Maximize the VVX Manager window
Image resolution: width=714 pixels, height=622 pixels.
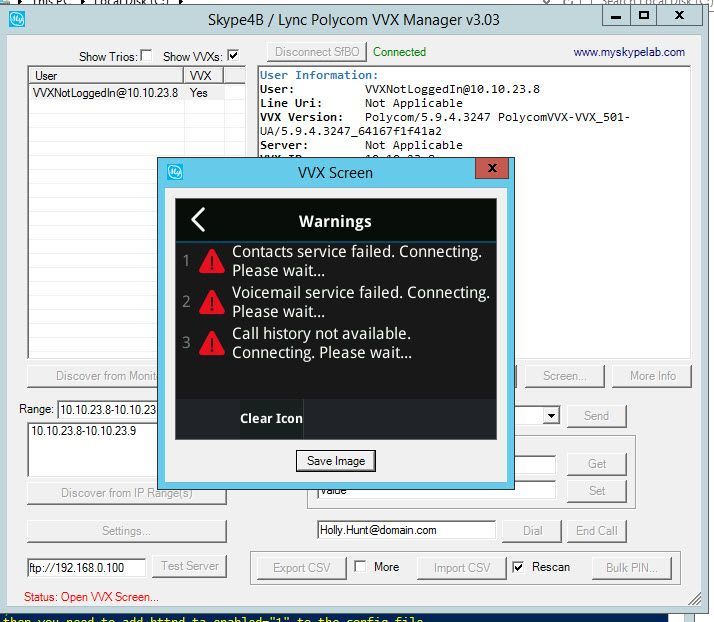[644, 15]
